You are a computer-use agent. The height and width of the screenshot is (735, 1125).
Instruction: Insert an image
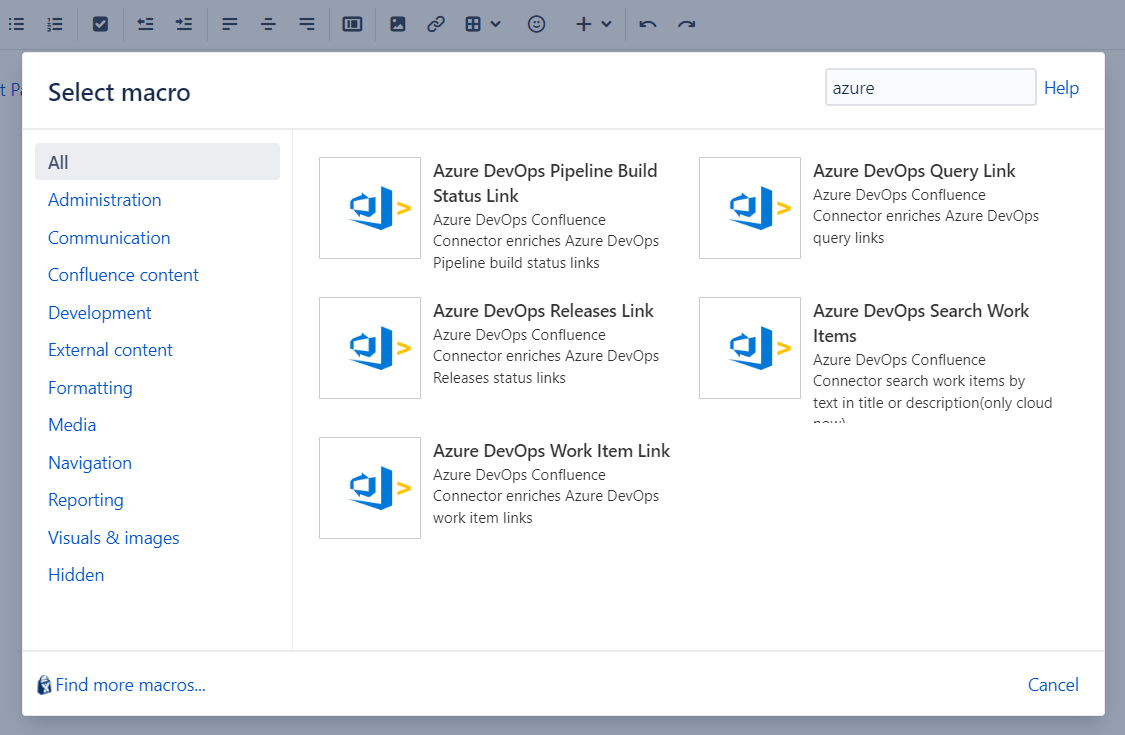397,23
